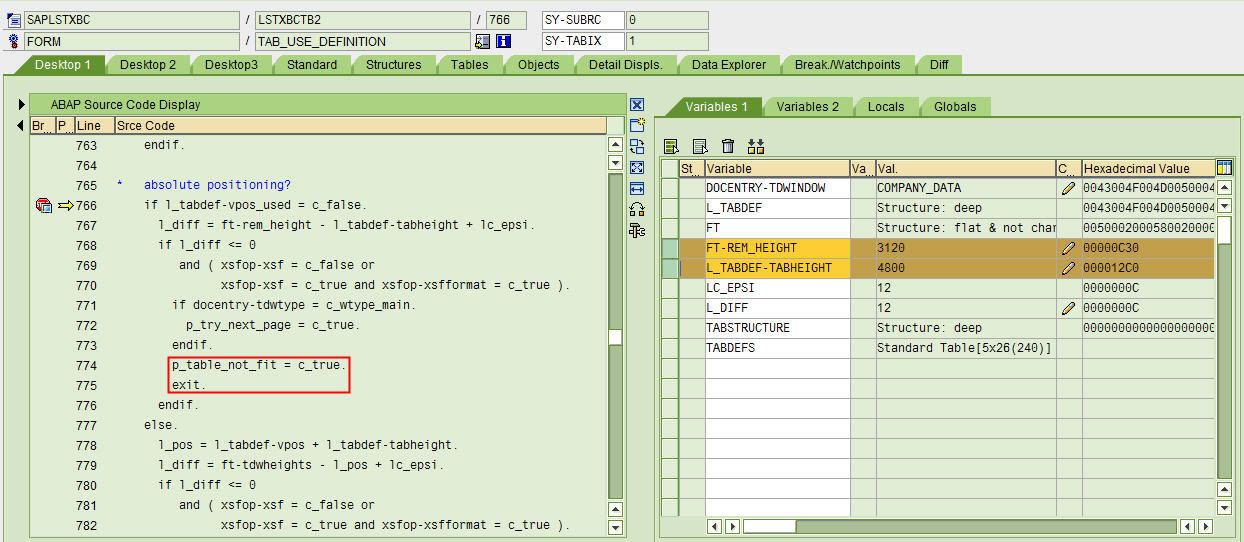
Task: Click the breakpoint icon at line 766
Action: point(43,206)
